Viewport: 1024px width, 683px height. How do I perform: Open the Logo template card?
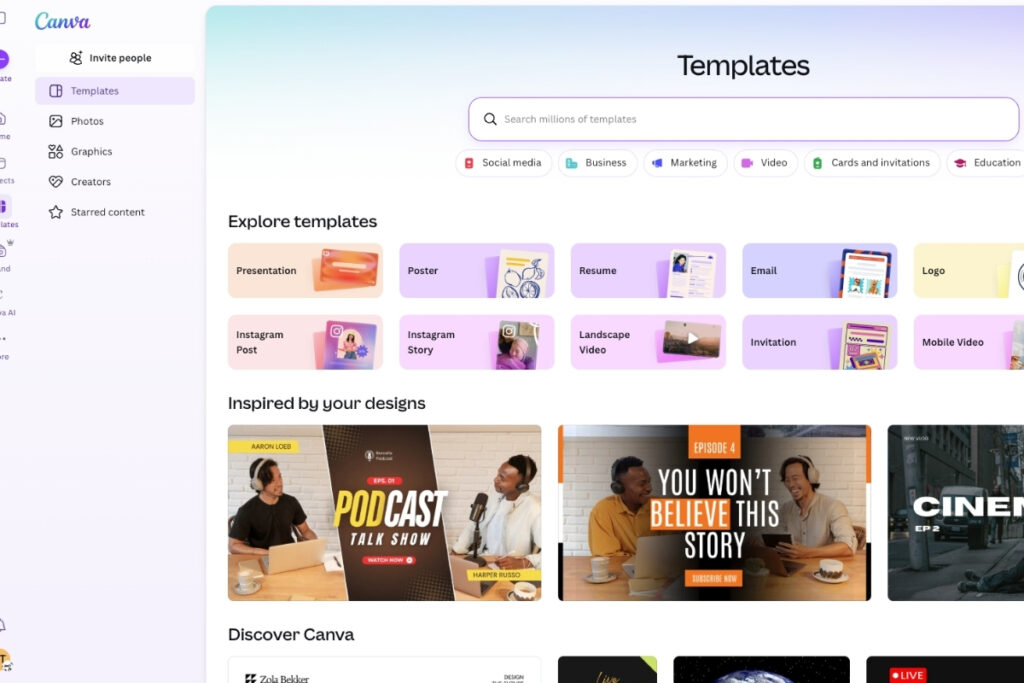pyautogui.click(x=969, y=270)
